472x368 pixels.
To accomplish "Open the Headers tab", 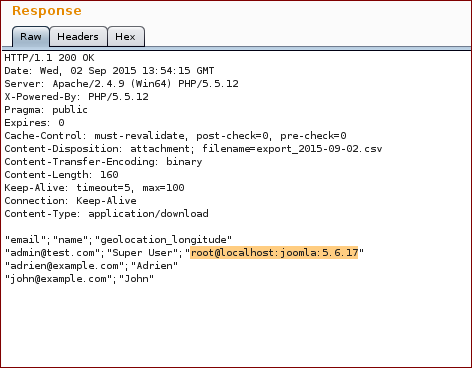I will [78, 36].
